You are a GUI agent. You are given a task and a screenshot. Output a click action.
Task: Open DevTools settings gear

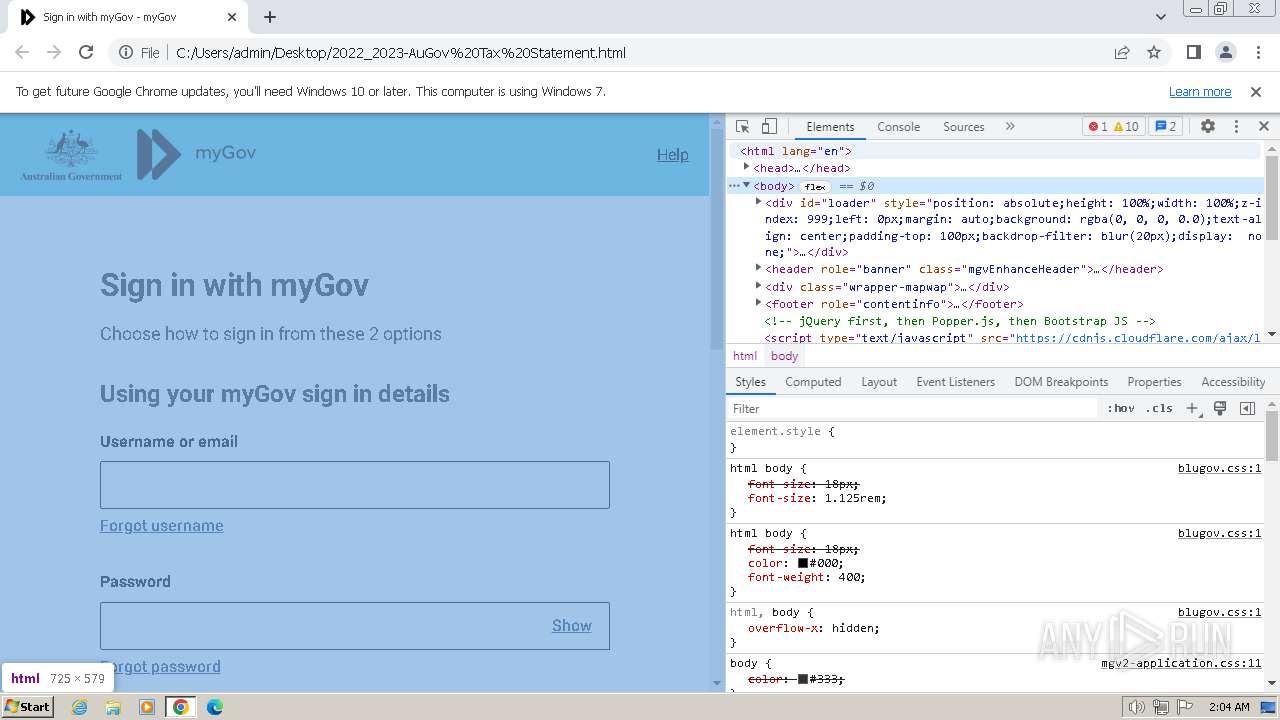(1208, 127)
